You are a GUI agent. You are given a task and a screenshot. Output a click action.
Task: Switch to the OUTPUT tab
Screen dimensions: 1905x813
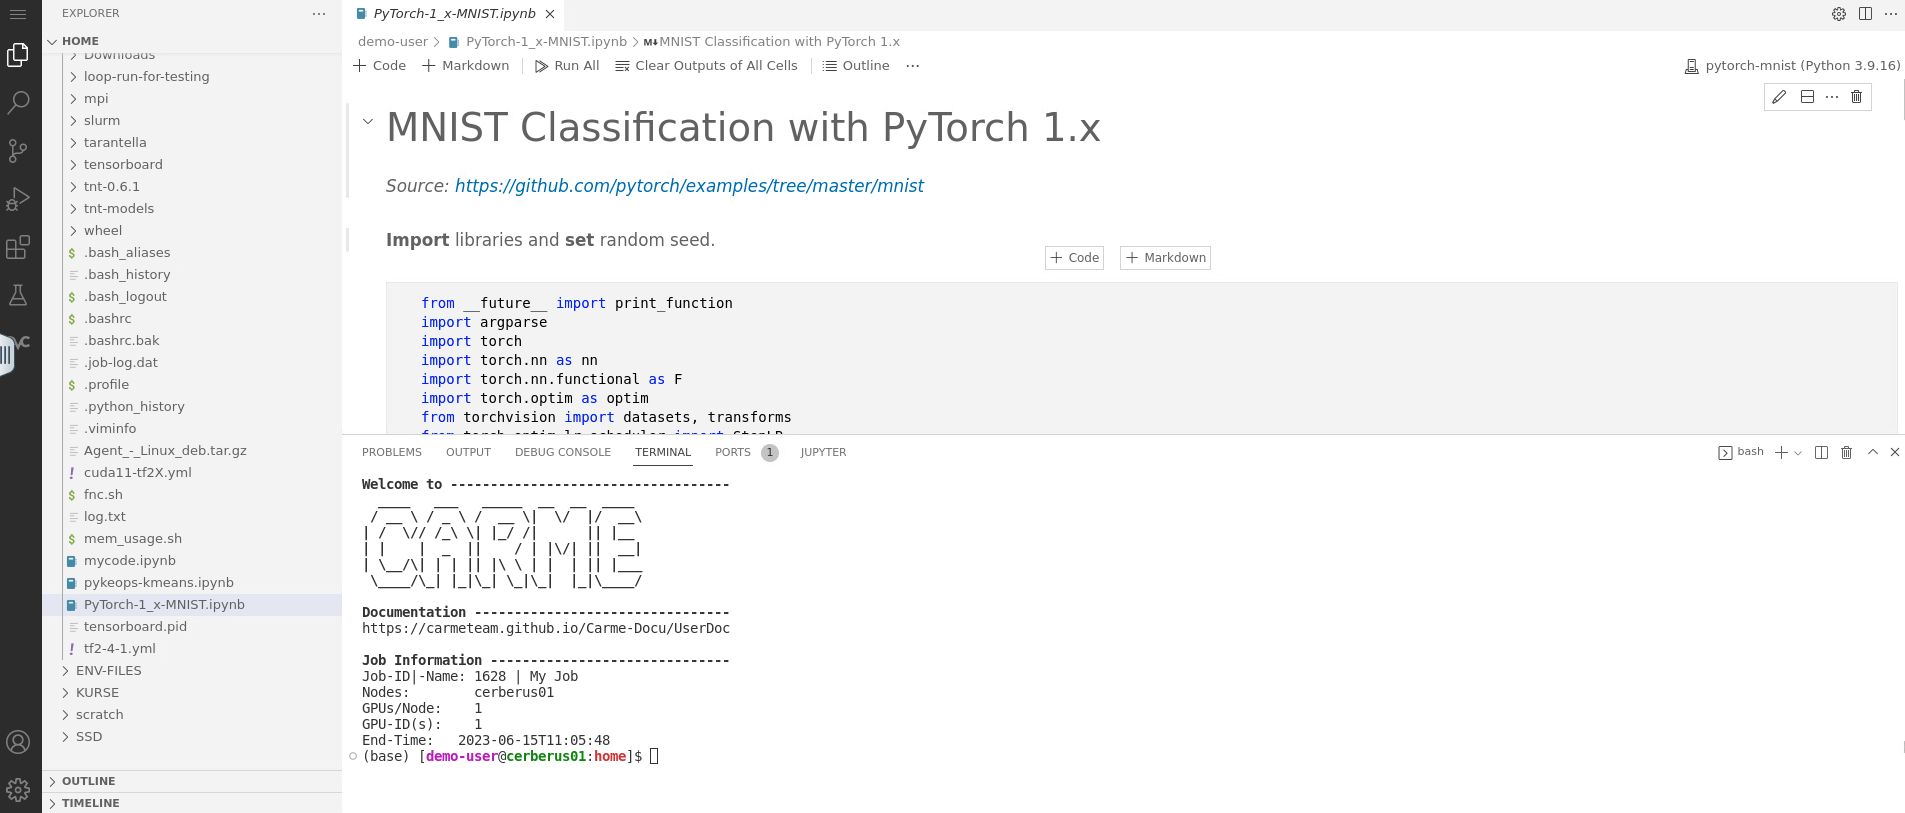[468, 452]
